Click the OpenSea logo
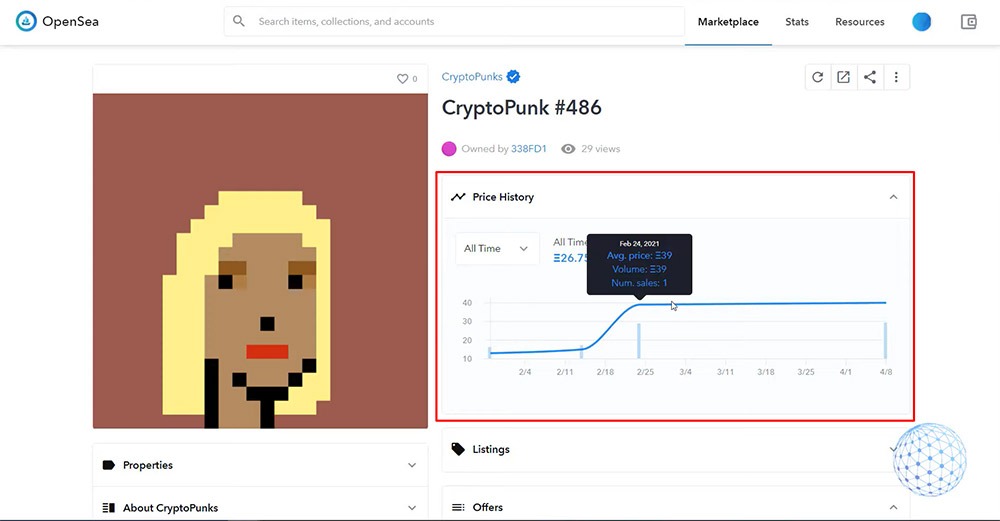 57,21
